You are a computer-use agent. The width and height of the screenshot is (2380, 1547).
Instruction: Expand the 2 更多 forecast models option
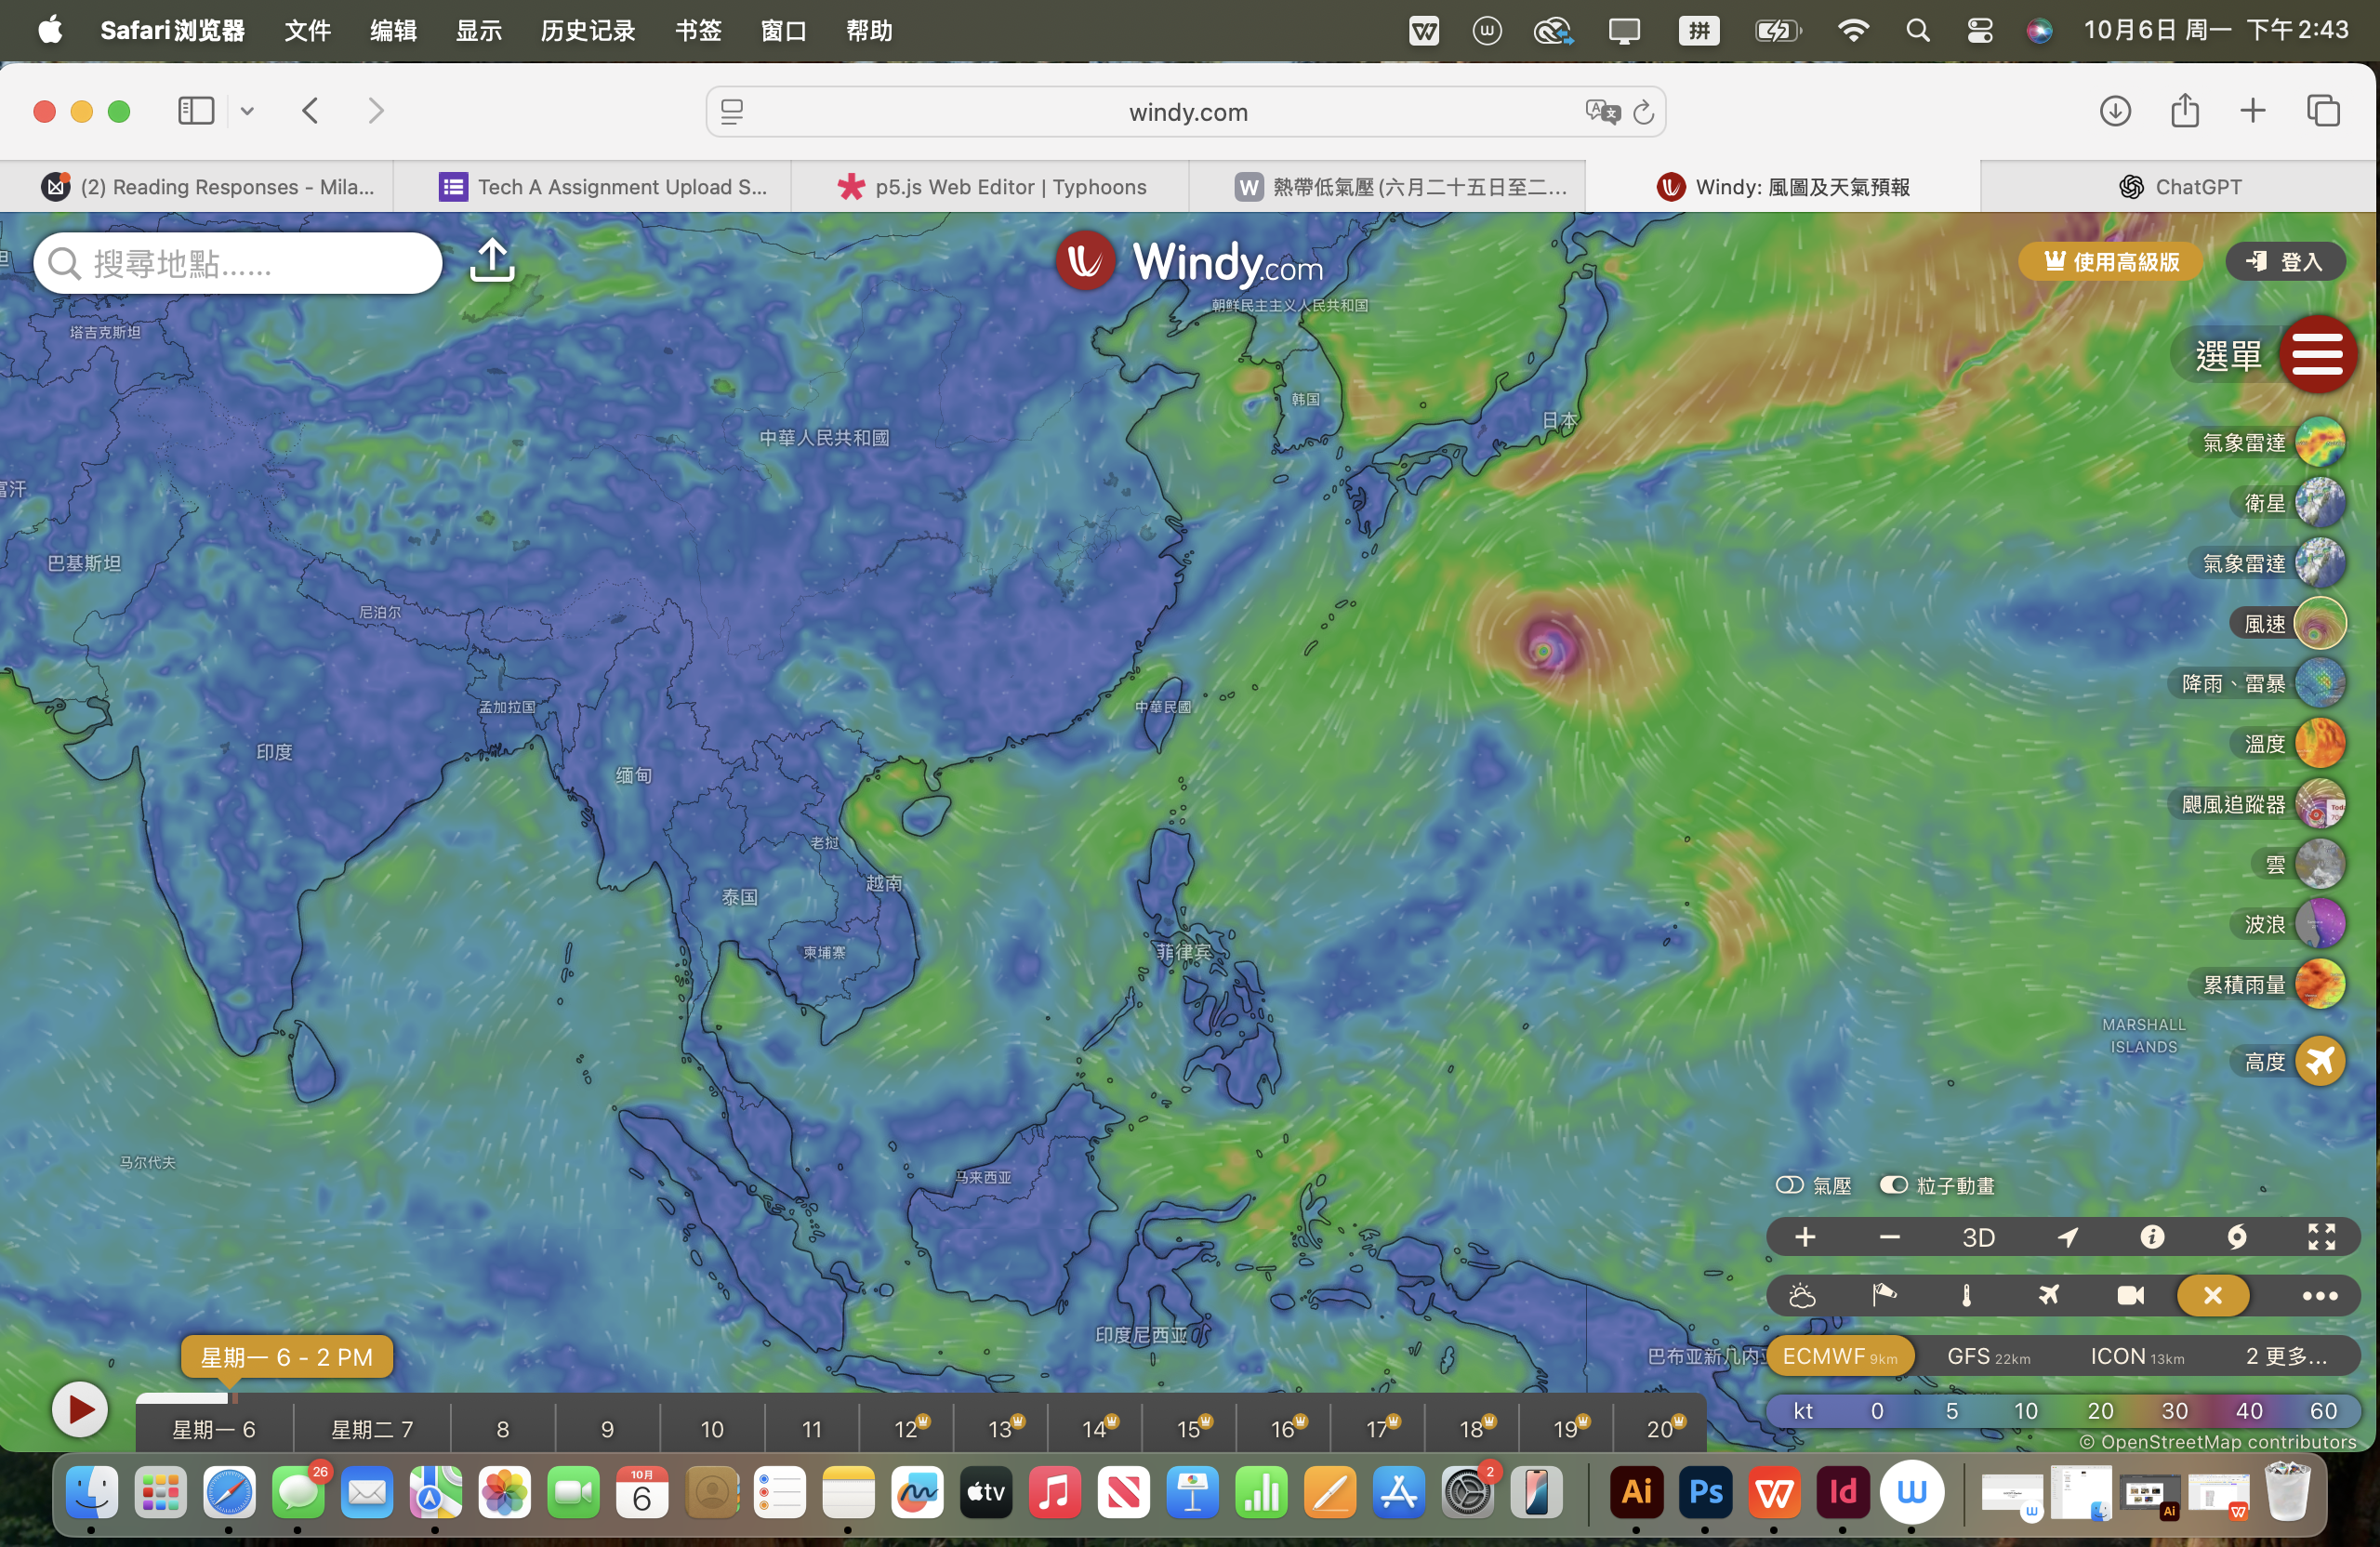pyautogui.click(x=2286, y=1356)
